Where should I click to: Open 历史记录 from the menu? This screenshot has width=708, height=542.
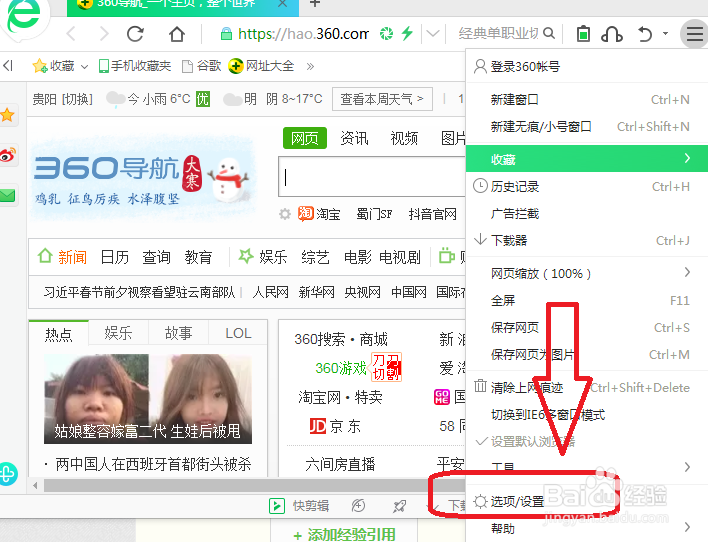coord(587,186)
